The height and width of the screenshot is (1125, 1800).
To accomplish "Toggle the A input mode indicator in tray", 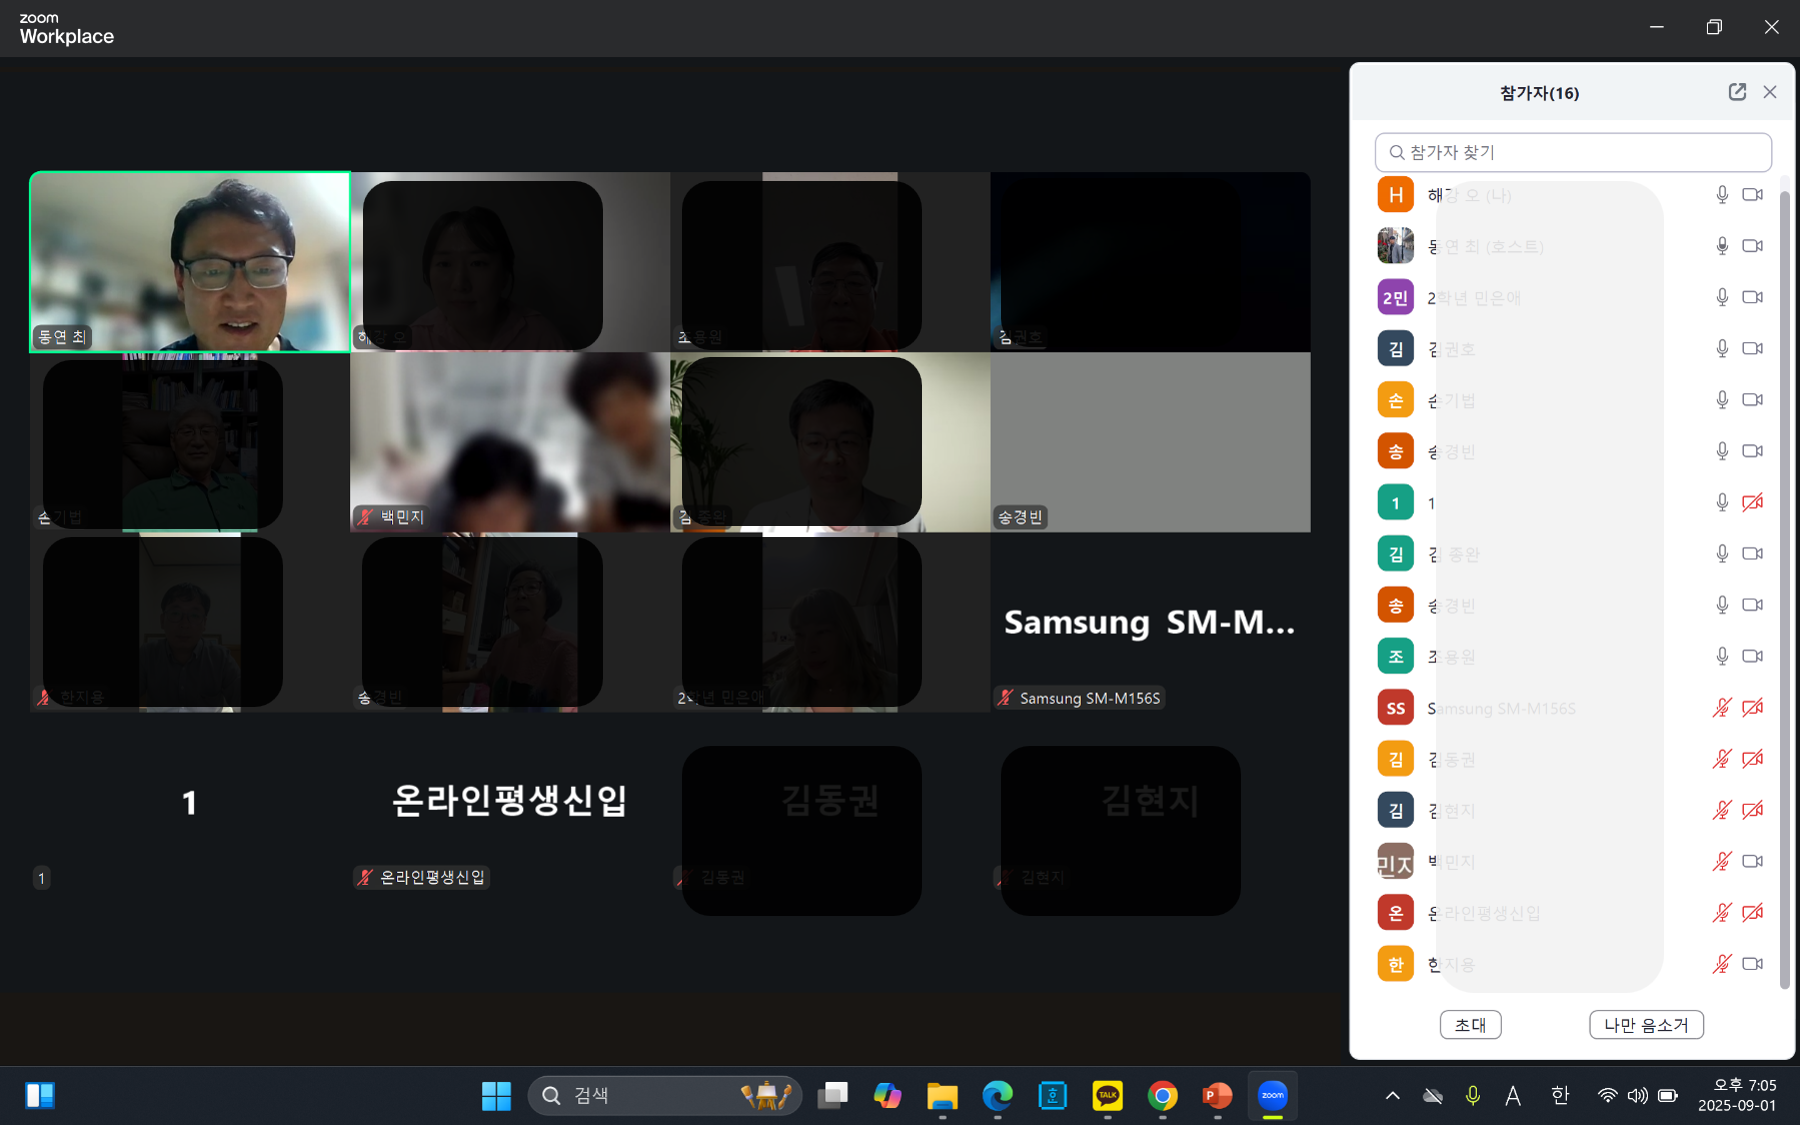I will (x=1513, y=1096).
